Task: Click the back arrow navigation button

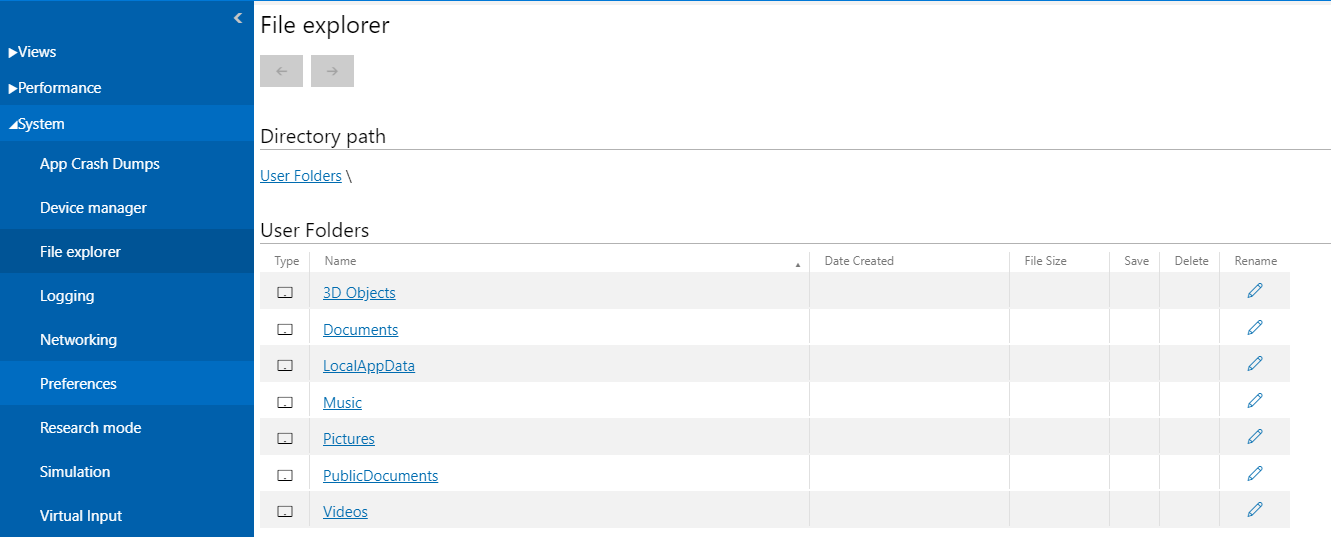Action: pyautogui.click(x=281, y=71)
